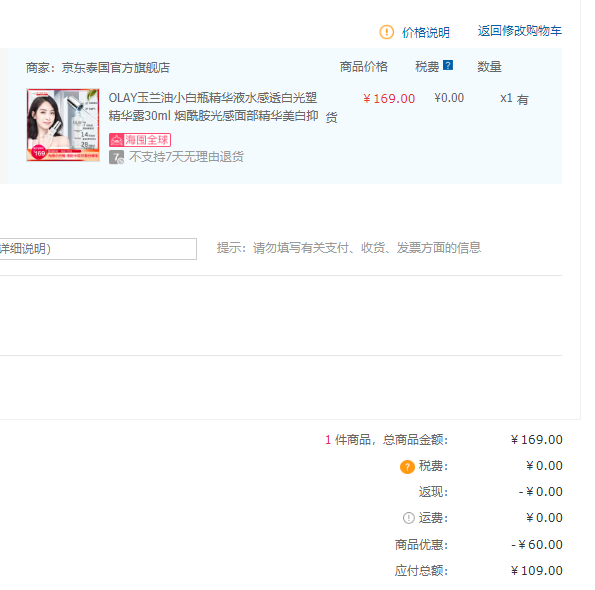Select the x1 quantity value
This screenshot has width=595, height=590.
pos(506,98)
